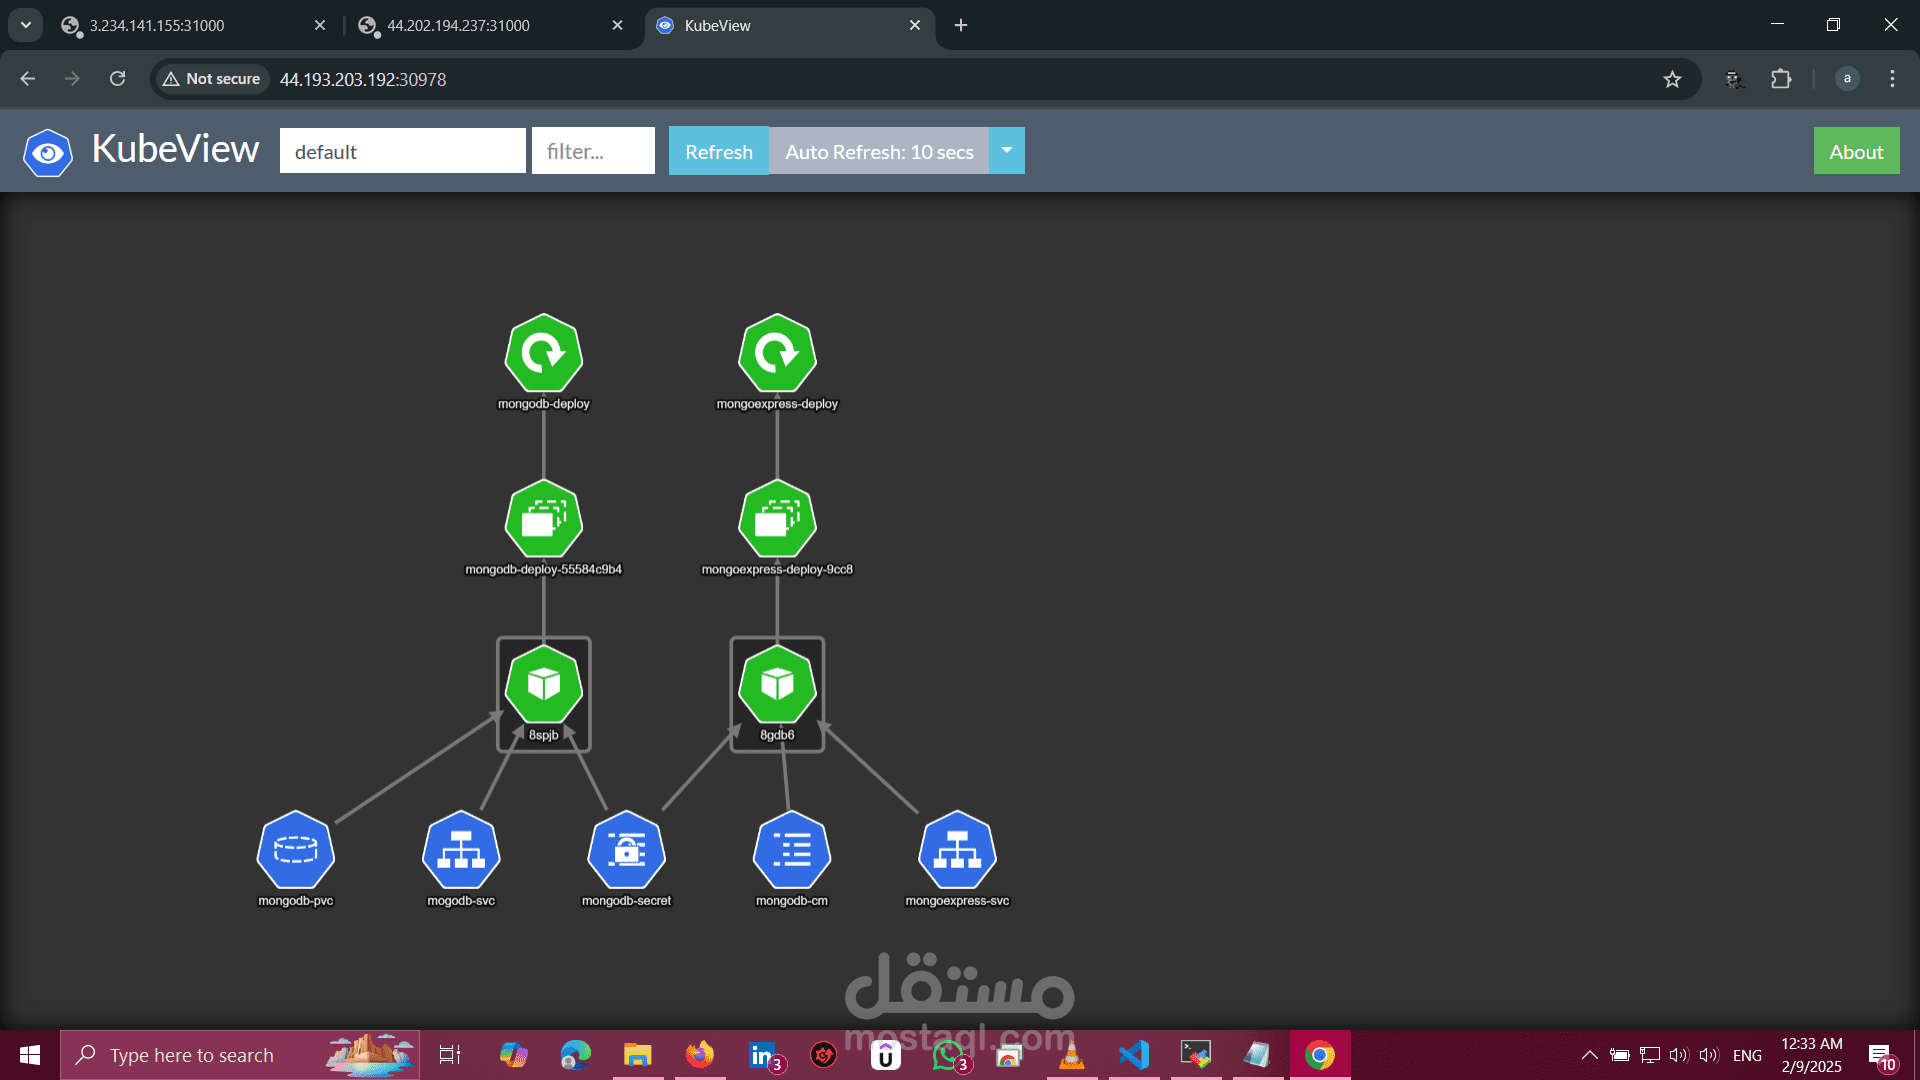Click the mongoexpress-svc service icon
The image size is (1920, 1080).
[957, 850]
